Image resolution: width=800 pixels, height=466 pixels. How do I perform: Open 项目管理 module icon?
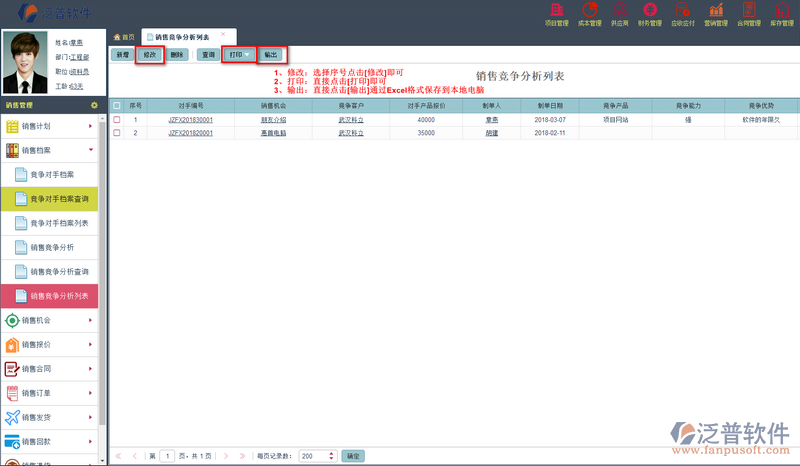point(555,10)
